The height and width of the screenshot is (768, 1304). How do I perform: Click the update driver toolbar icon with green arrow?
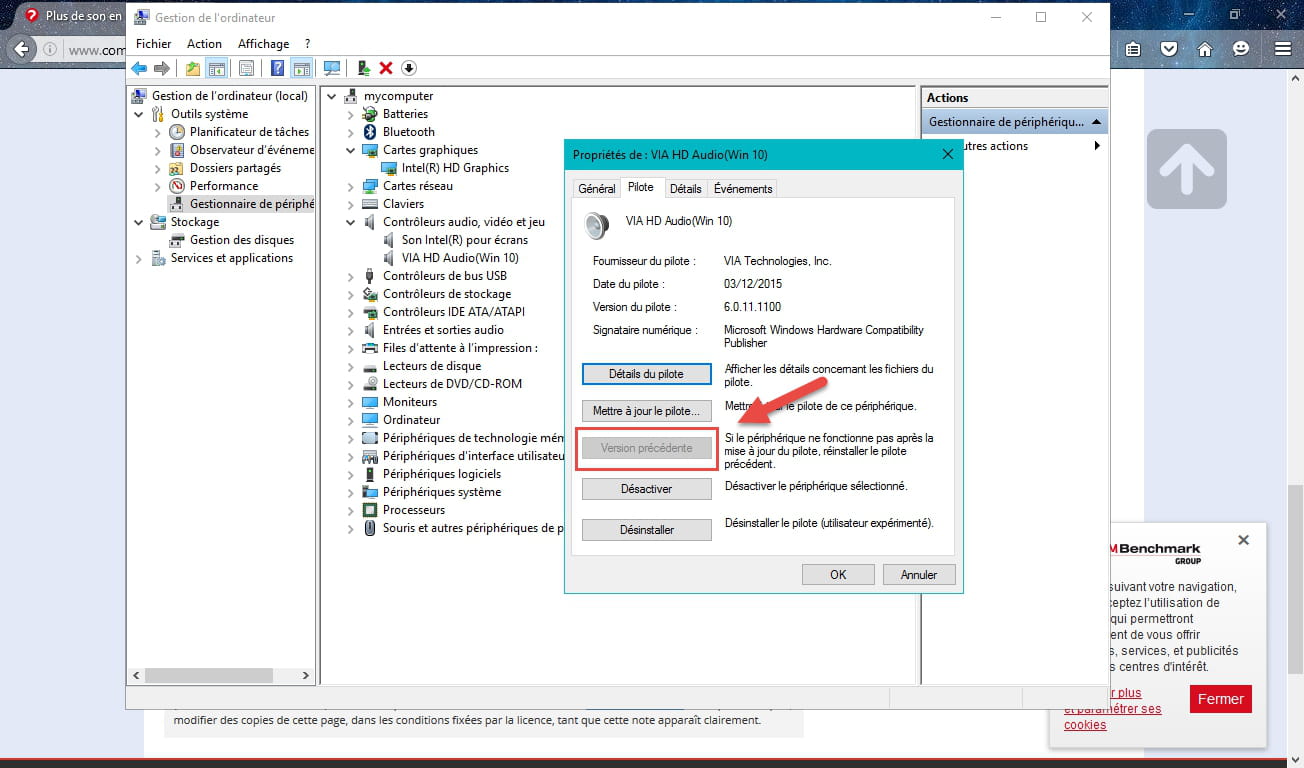364,68
